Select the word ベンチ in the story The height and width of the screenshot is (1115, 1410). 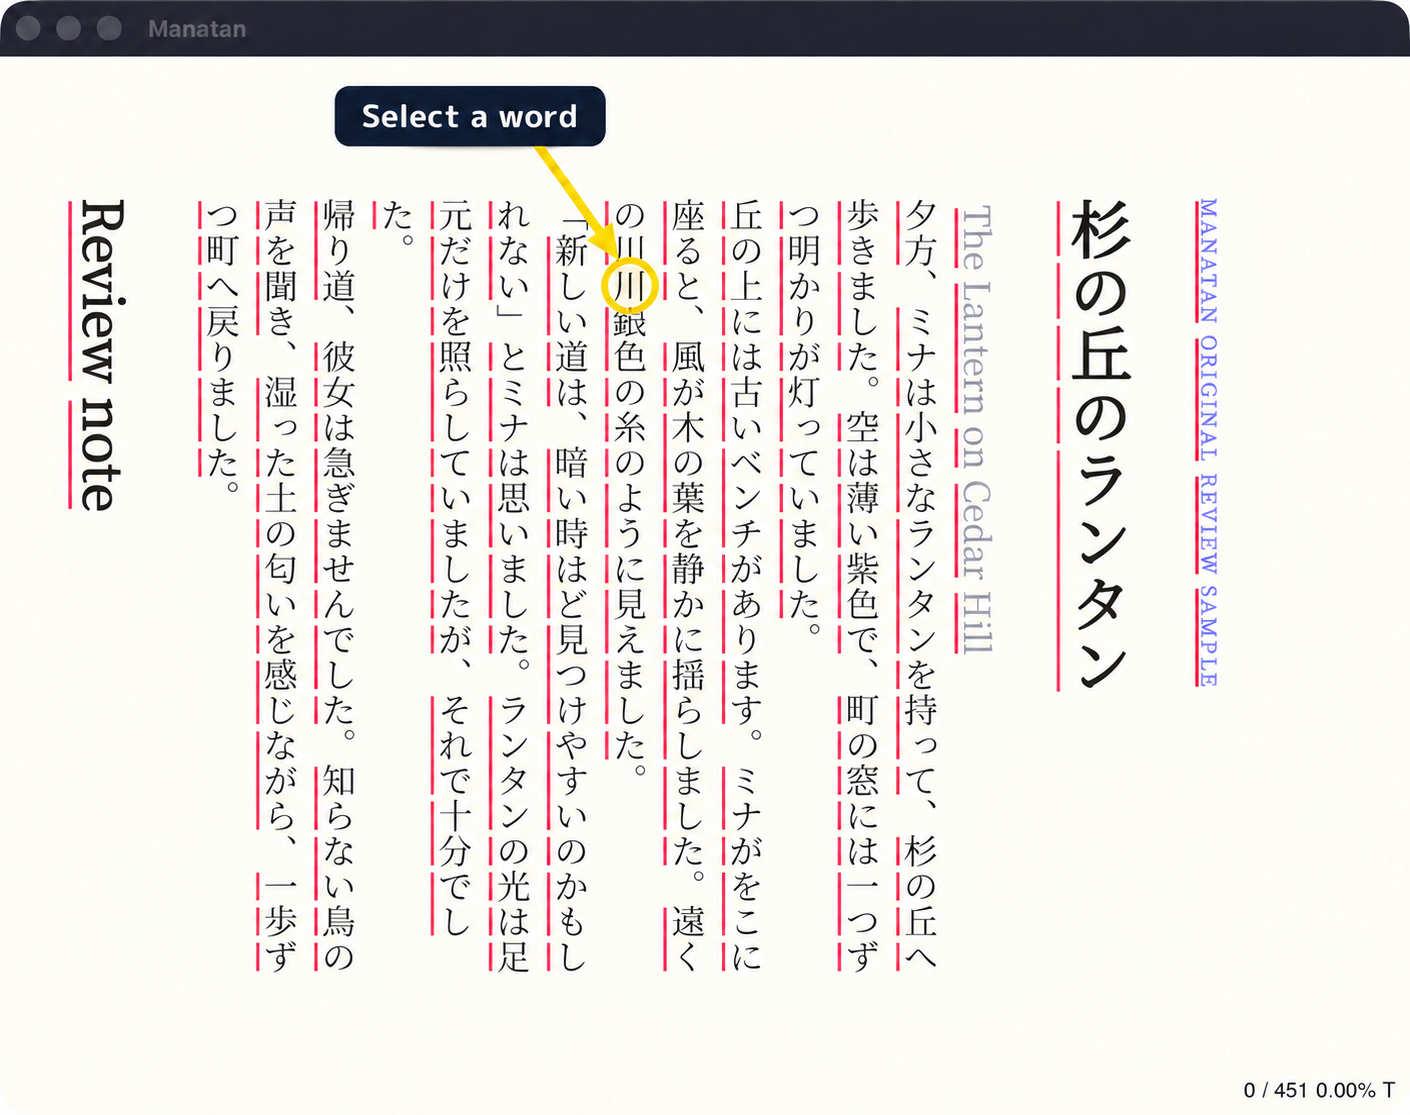coord(746,498)
